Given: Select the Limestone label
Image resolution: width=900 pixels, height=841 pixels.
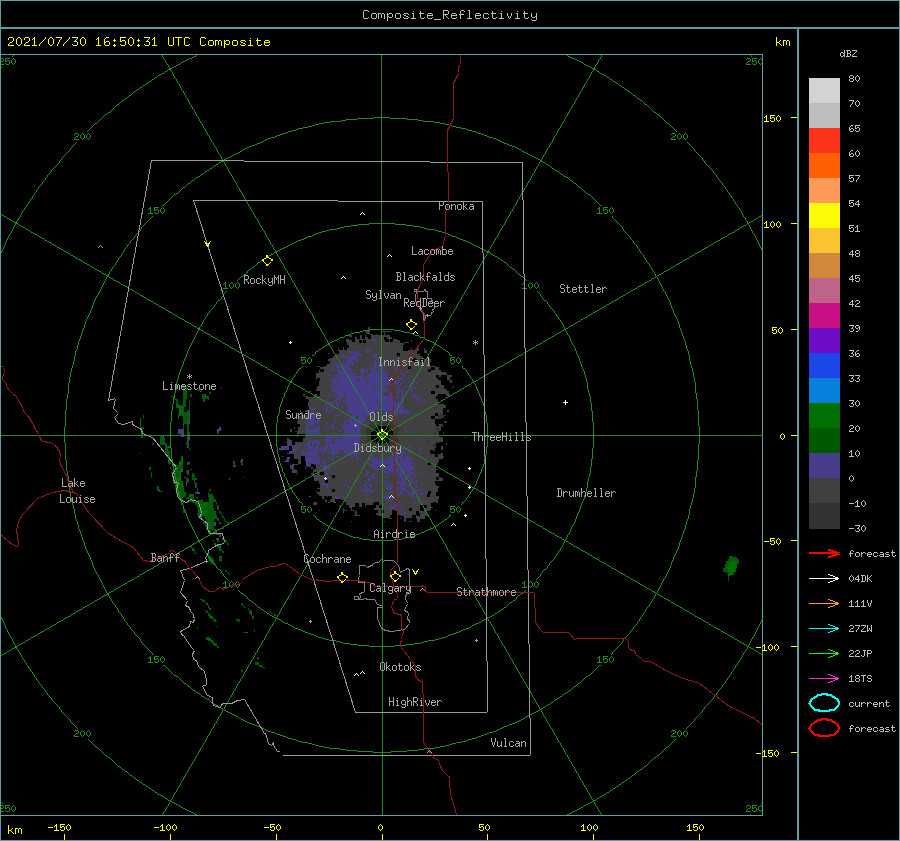Looking at the screenshot, I should [189, 386].
